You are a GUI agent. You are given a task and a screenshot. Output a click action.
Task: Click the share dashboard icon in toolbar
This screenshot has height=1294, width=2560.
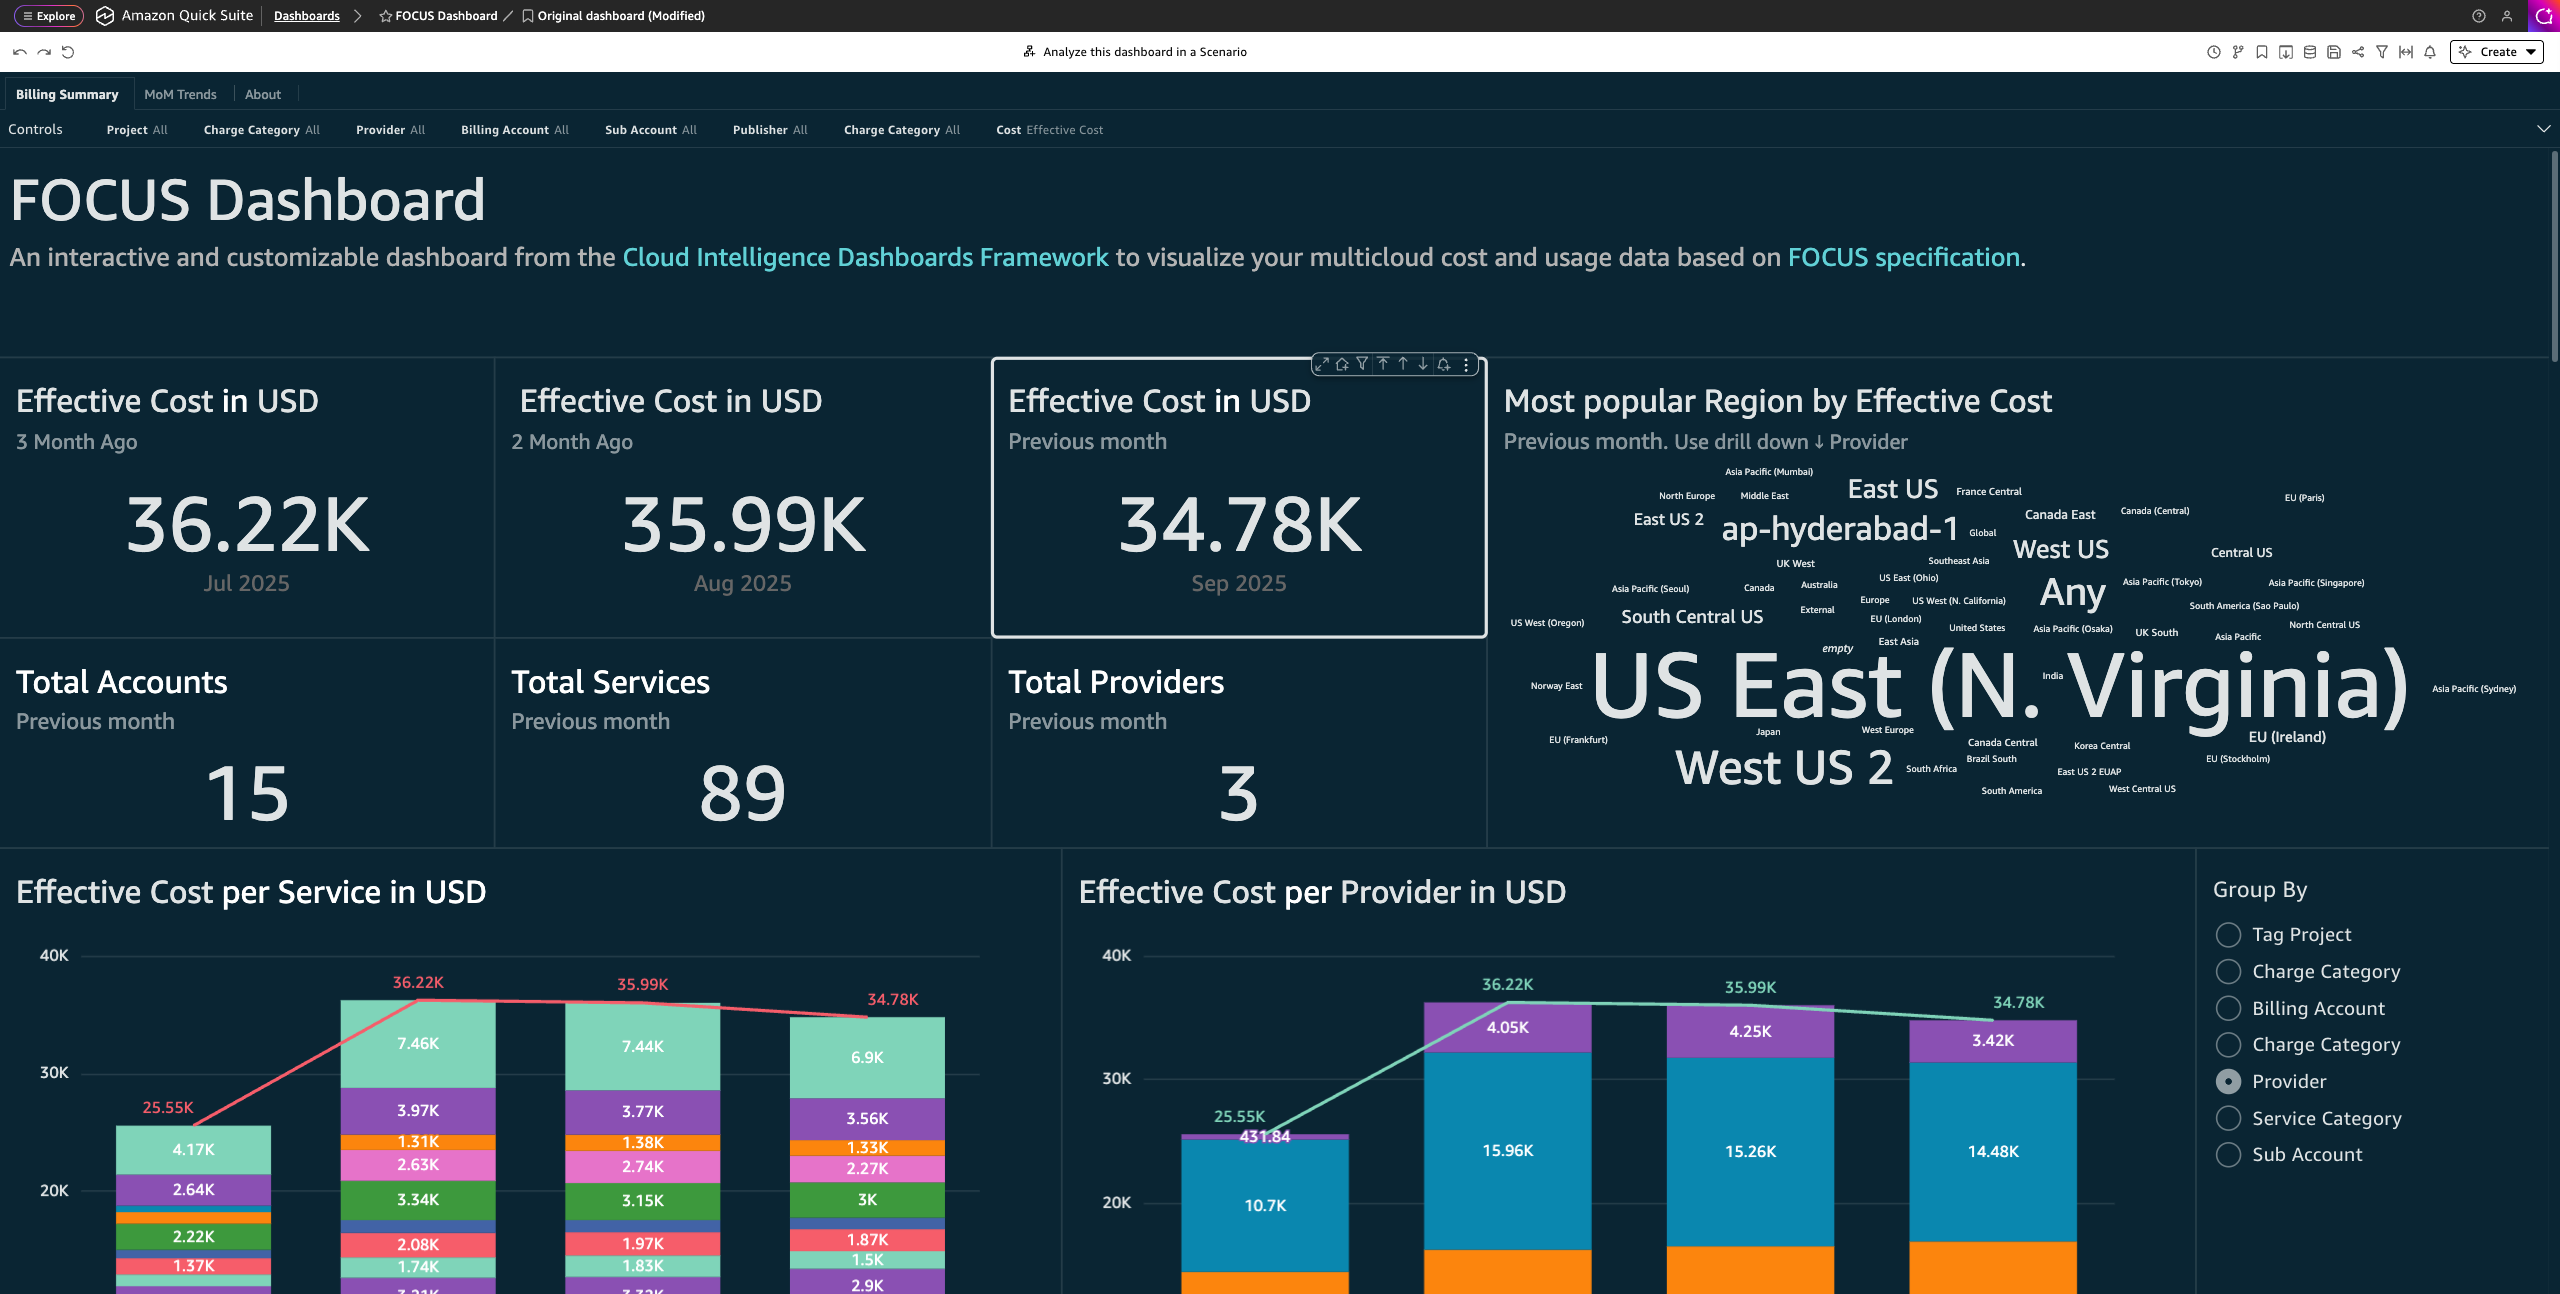point(2358,52)
